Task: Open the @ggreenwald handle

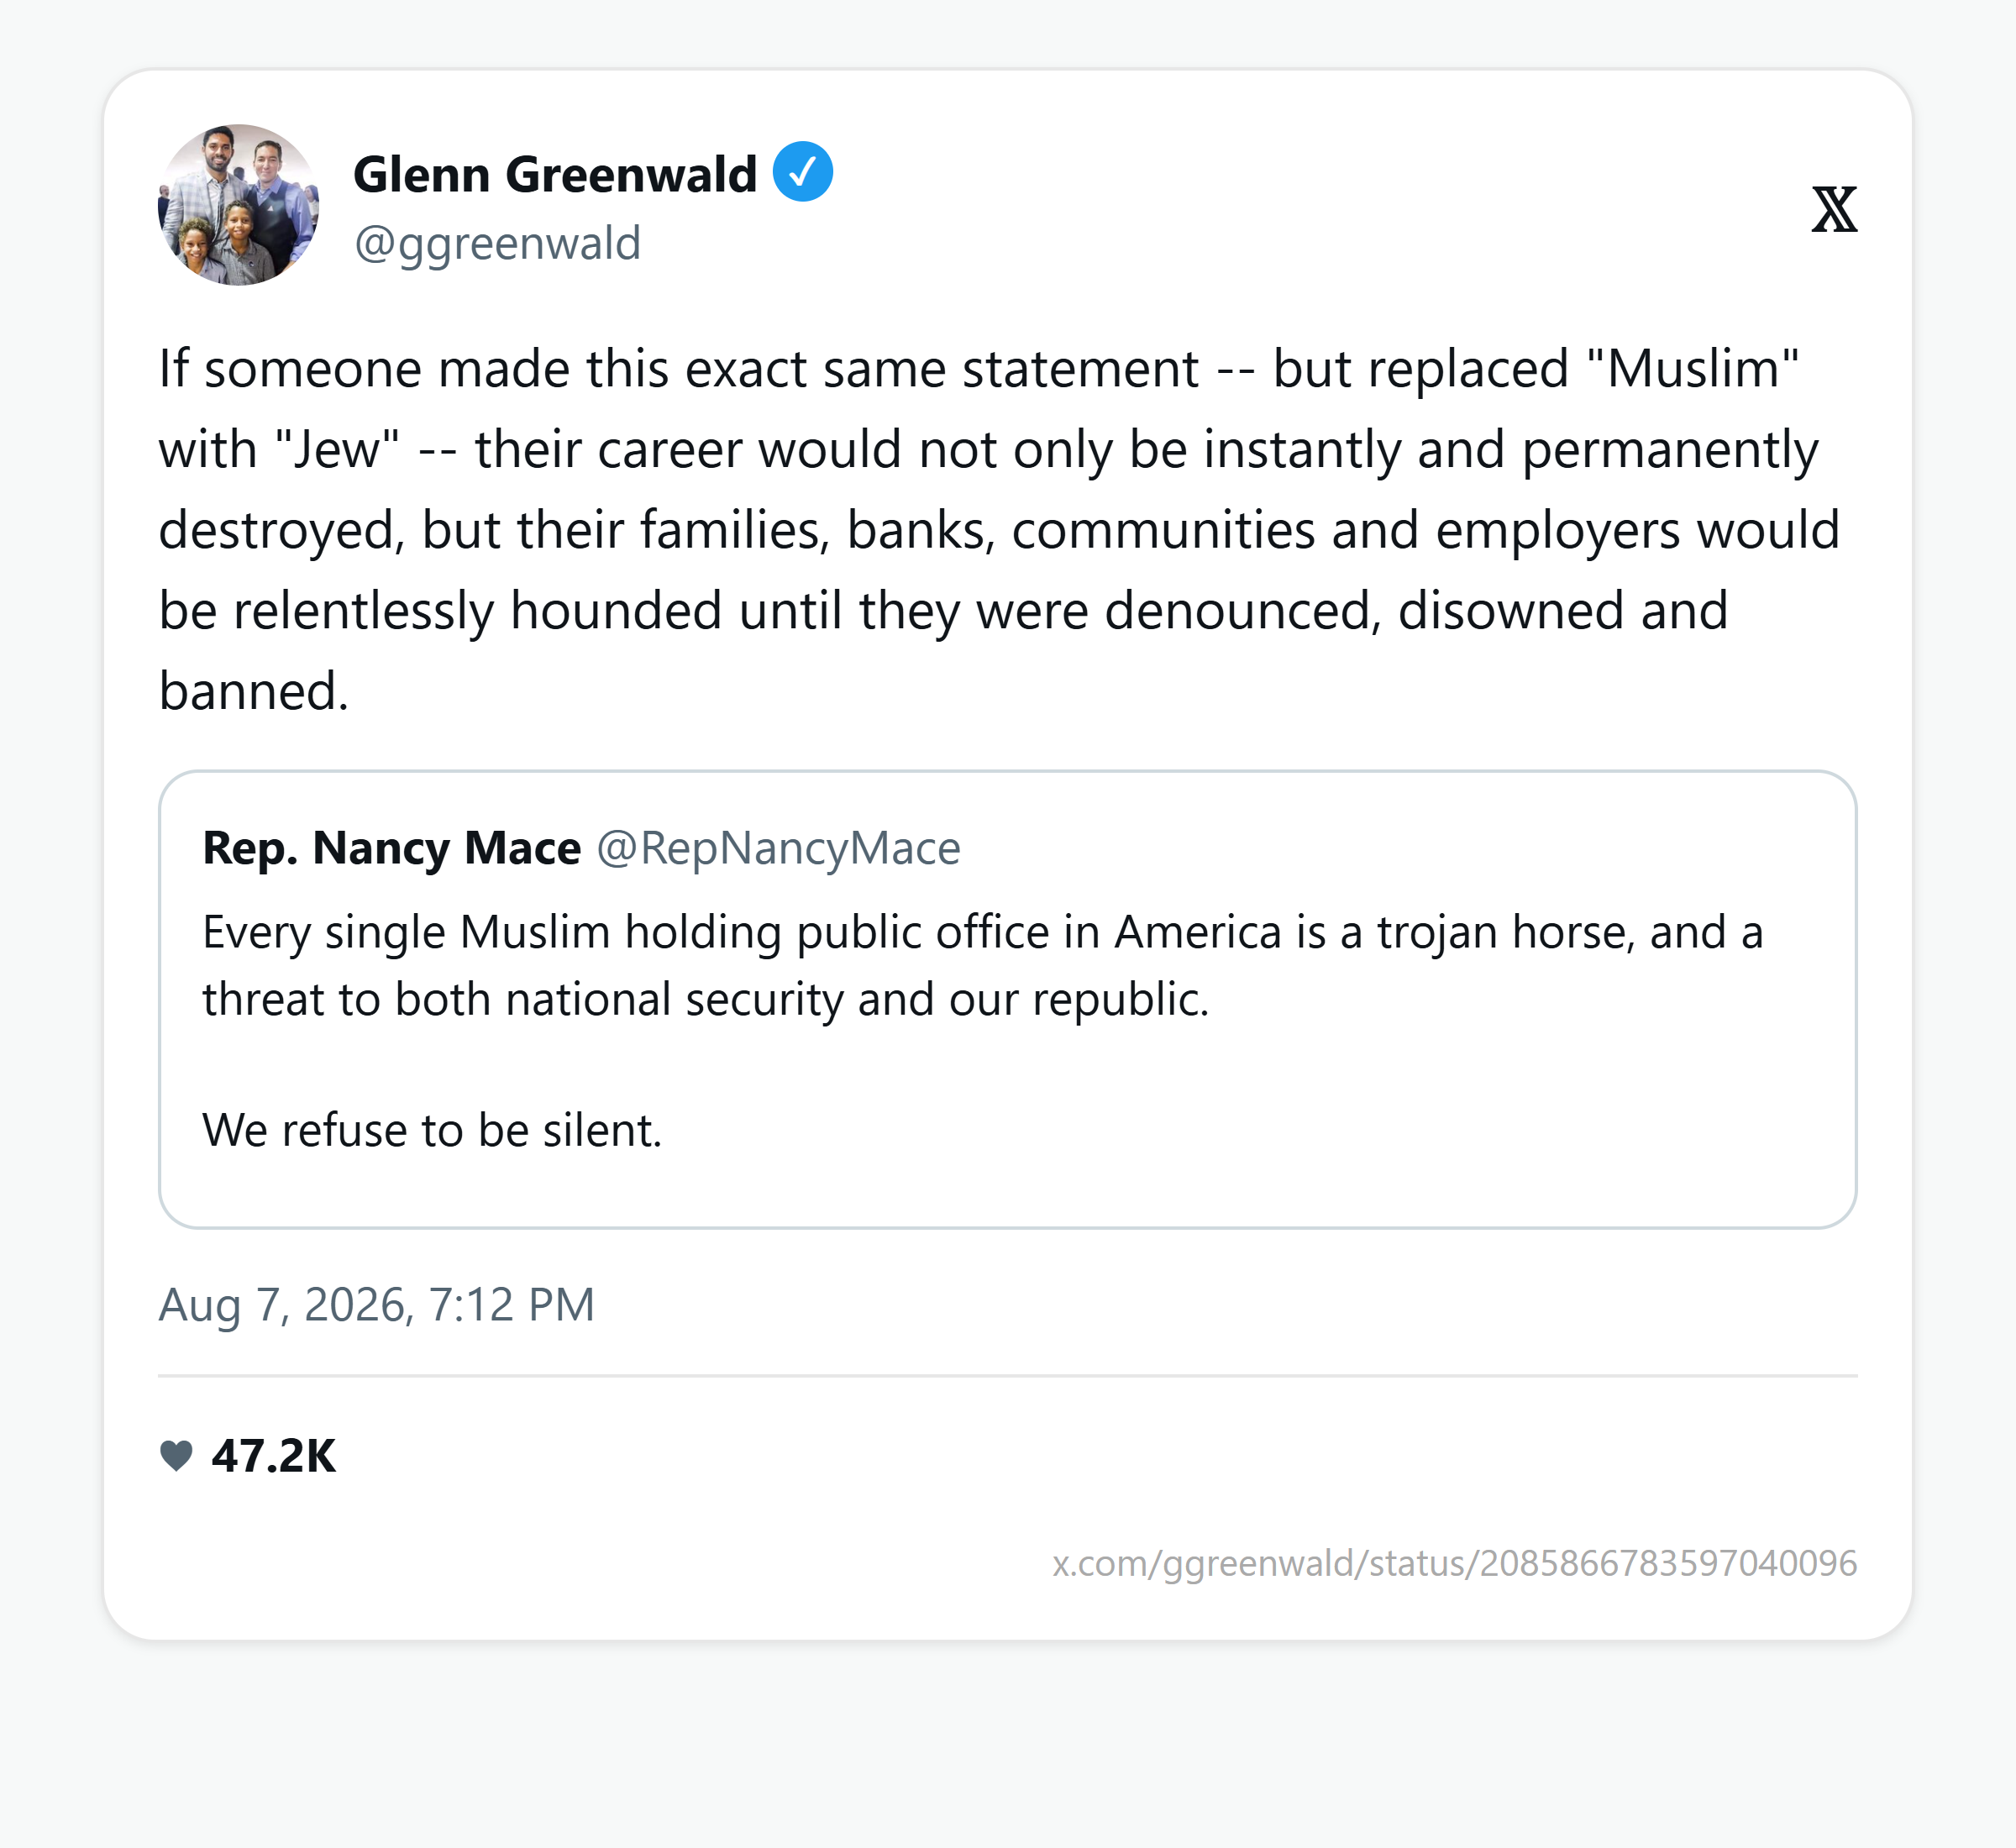Action: (x=497, y=243)
